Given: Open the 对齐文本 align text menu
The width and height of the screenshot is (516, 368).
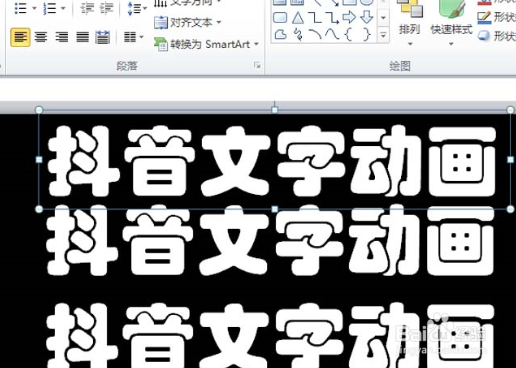Looking at the screenshot, I should tap(188, 23).
